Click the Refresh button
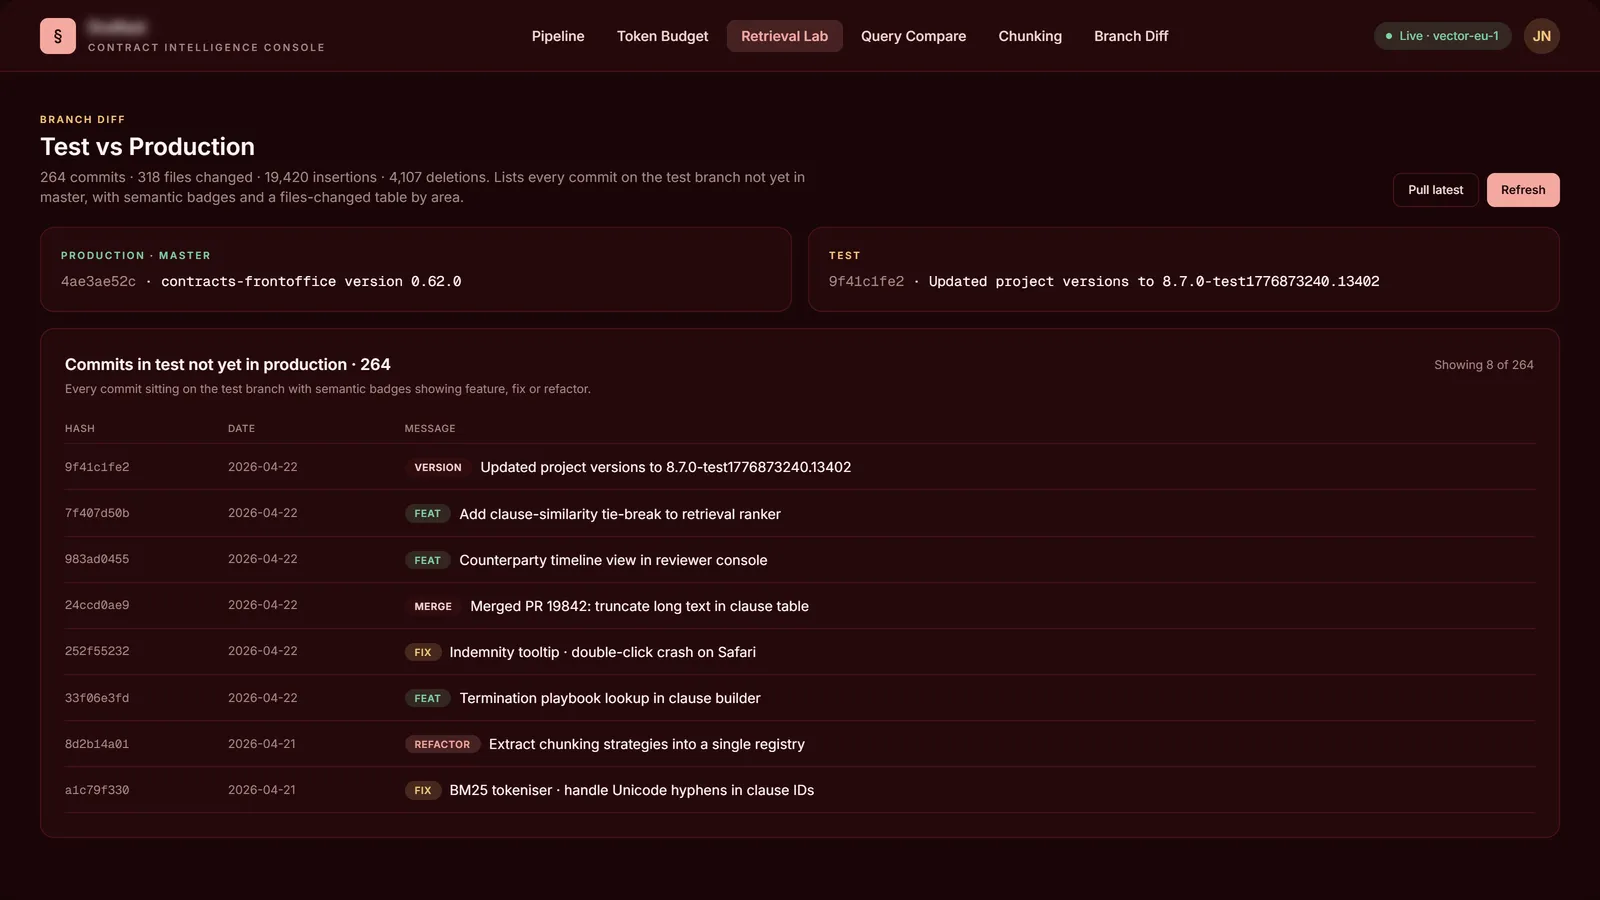This screenshot has height=900, width=1600. click(x=1523, y=190)
